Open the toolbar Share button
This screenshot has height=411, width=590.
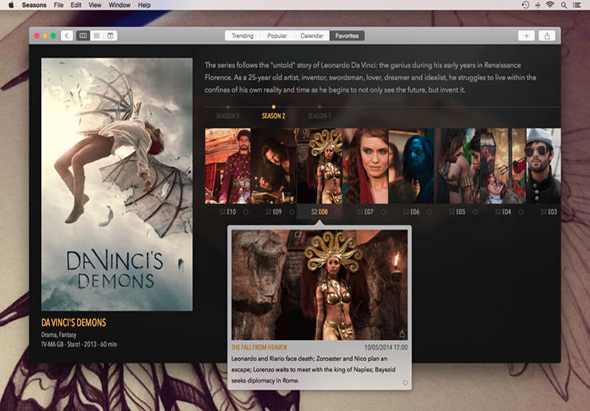[547, 36]
